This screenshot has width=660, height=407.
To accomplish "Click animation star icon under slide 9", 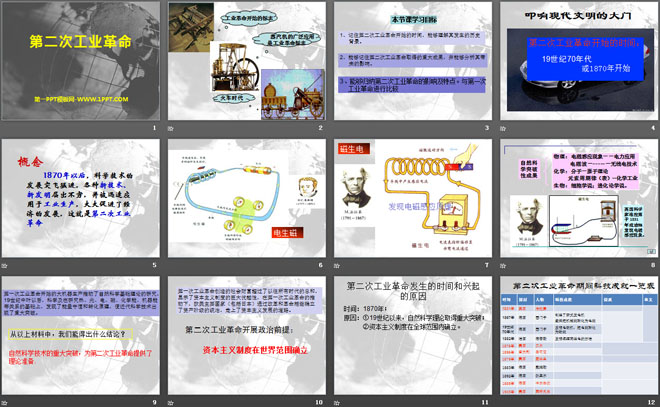I will coord(4,403).
